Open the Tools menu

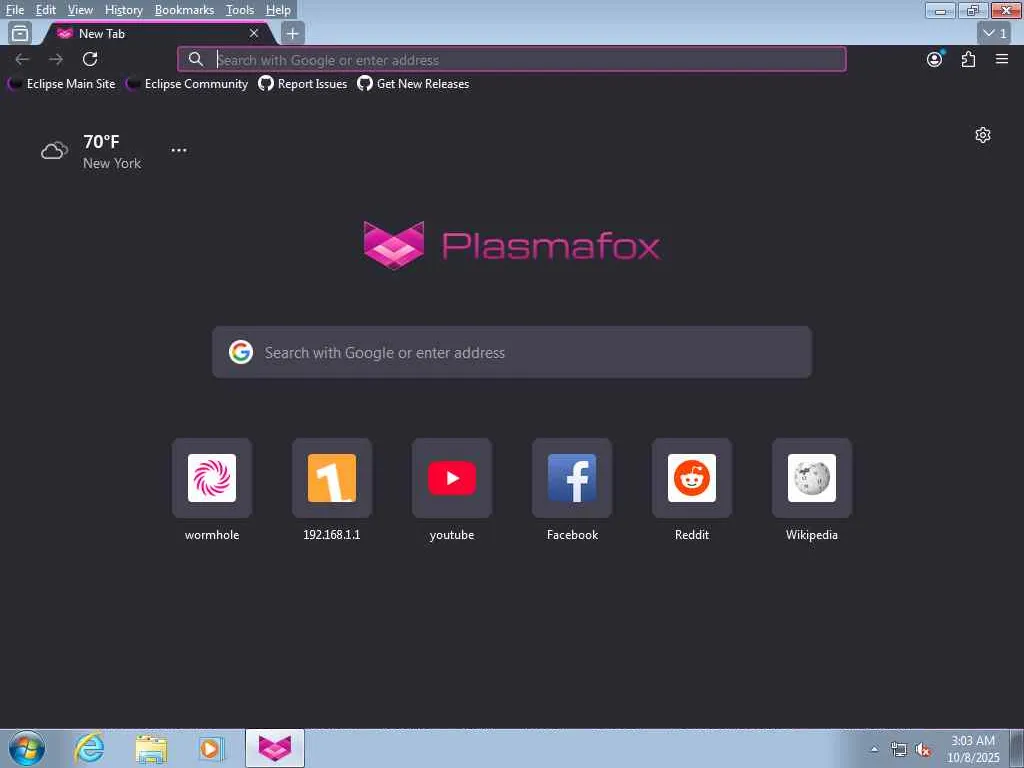click(x=240, y=10)
